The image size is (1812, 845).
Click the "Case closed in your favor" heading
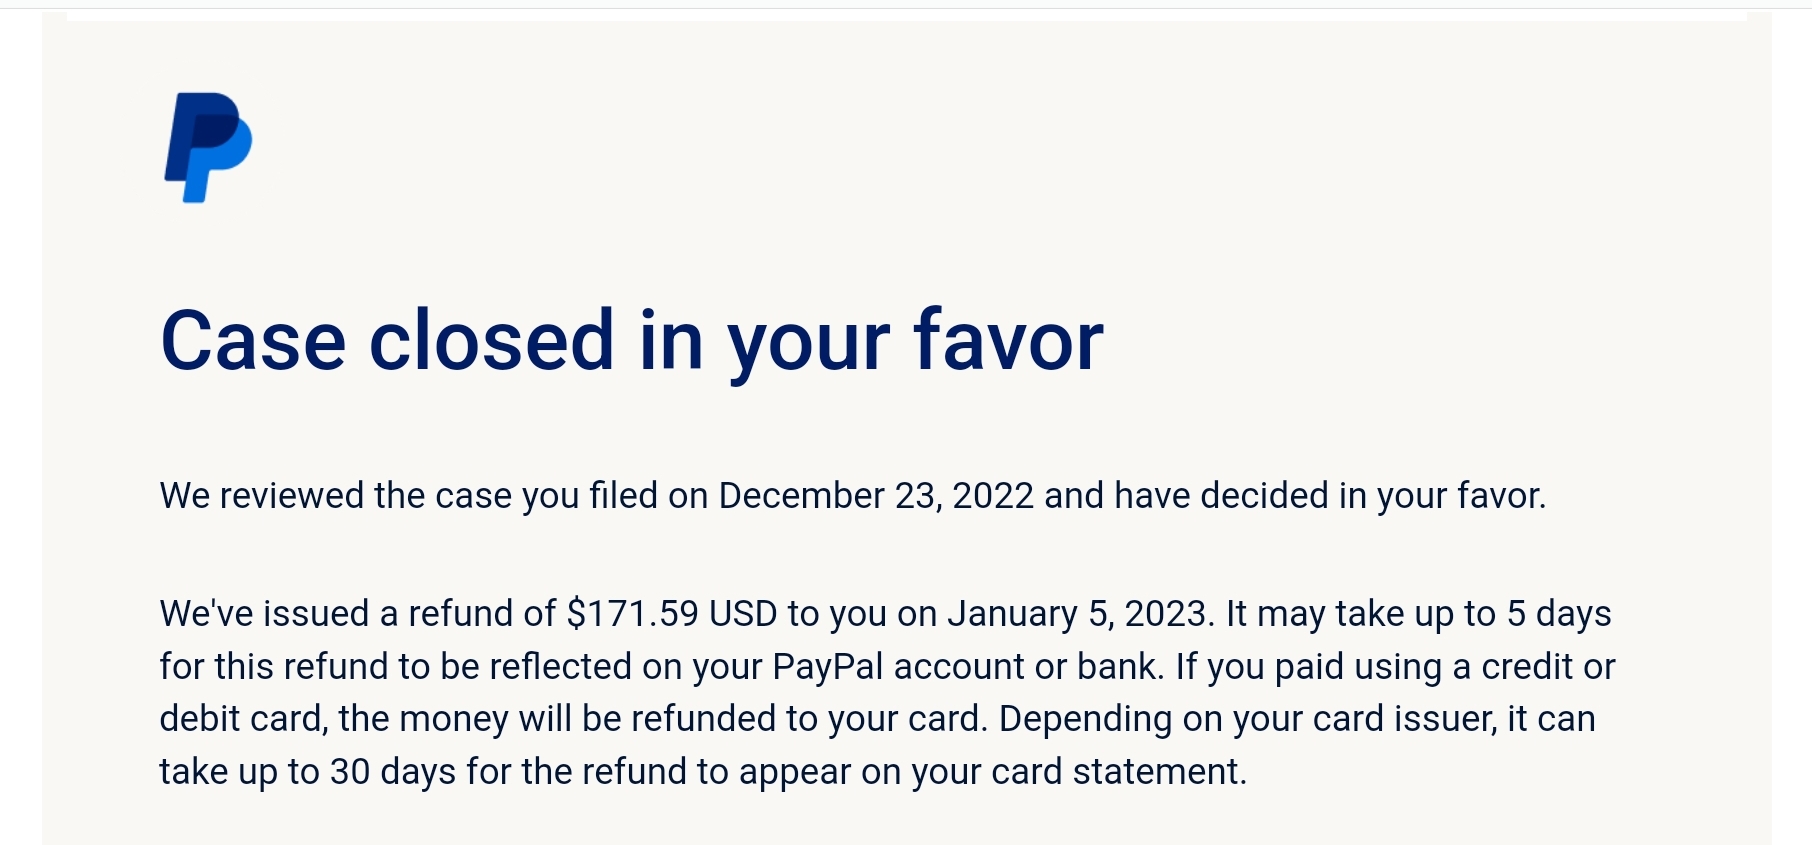click(631, 342)
